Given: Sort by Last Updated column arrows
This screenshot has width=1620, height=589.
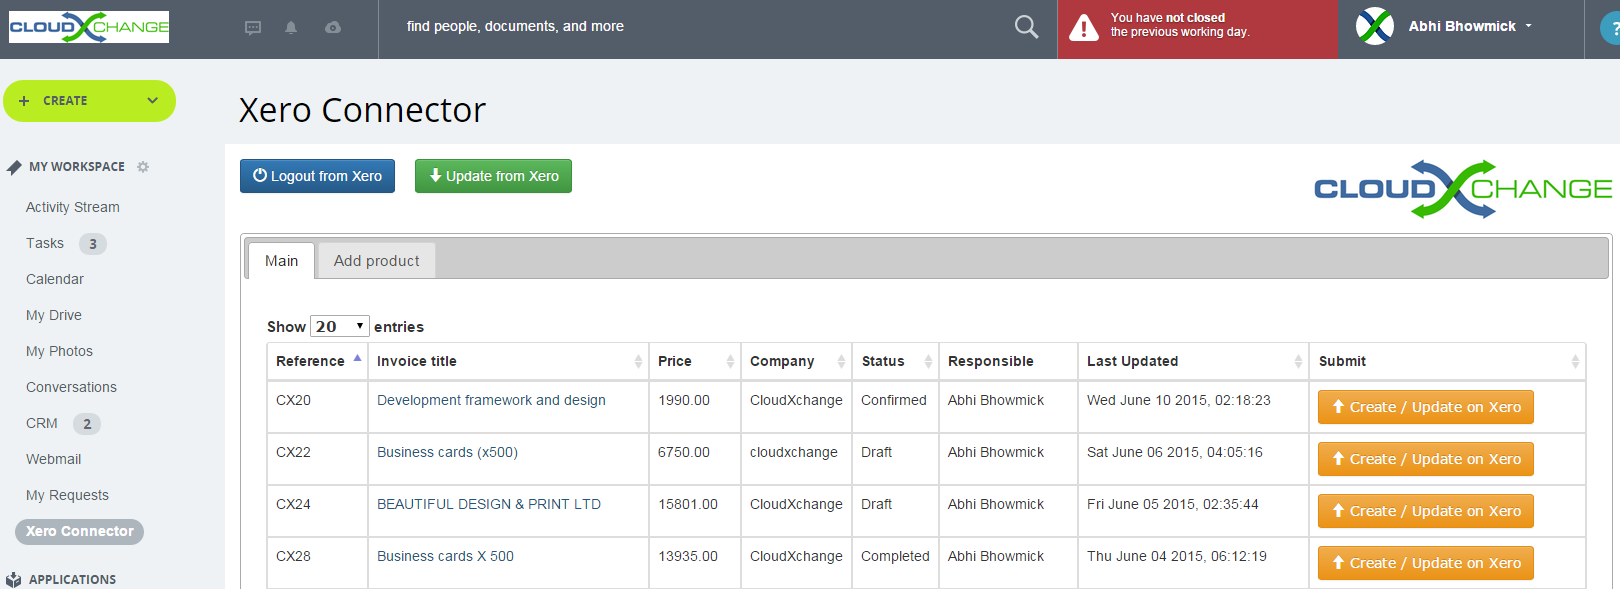Looking at the screenshot, I should [1298, 362].
